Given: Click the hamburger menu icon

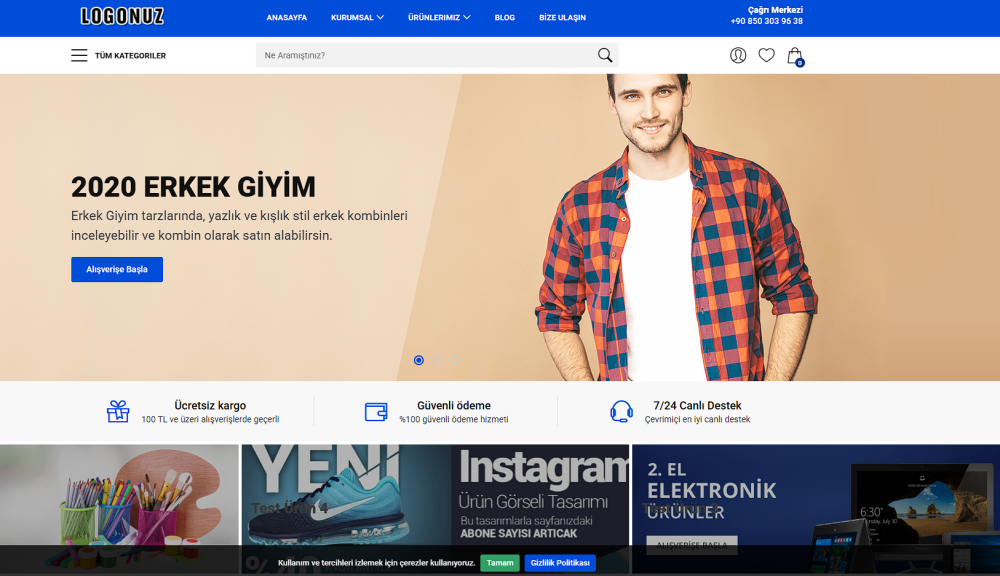Looking at the screenshot, I should click(79, 55).
